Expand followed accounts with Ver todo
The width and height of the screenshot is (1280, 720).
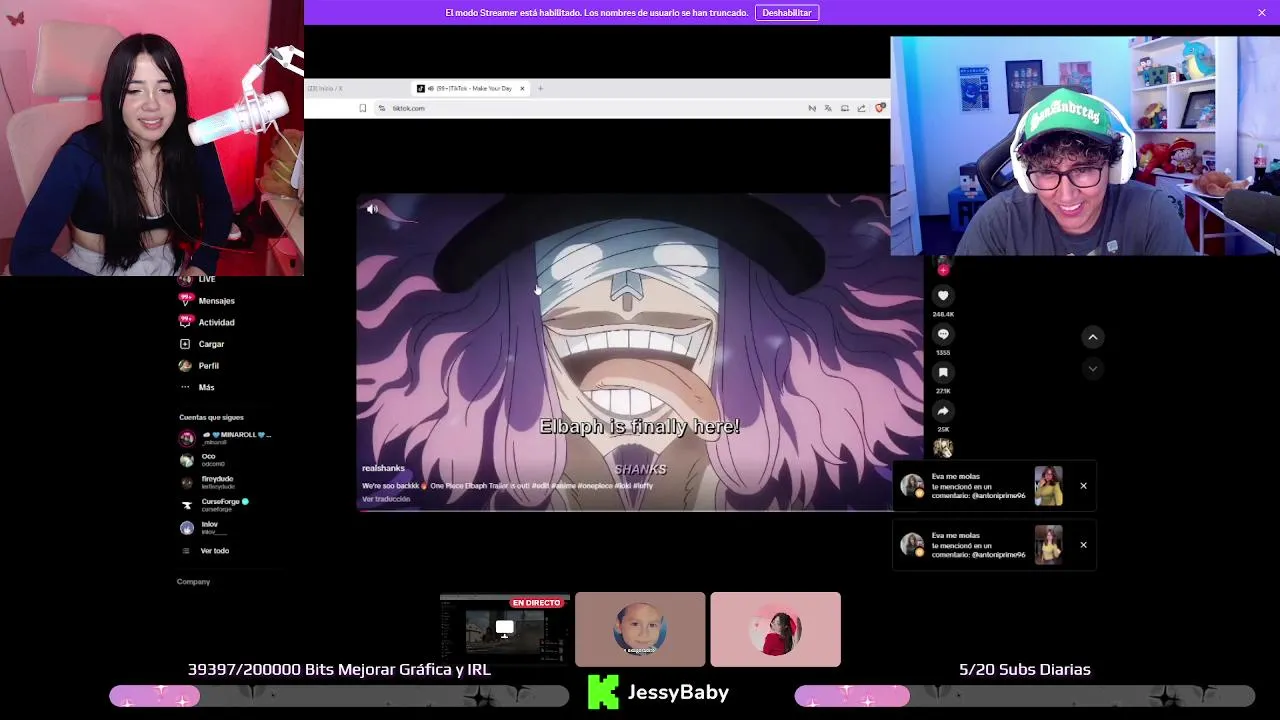(x=206, y=551)
